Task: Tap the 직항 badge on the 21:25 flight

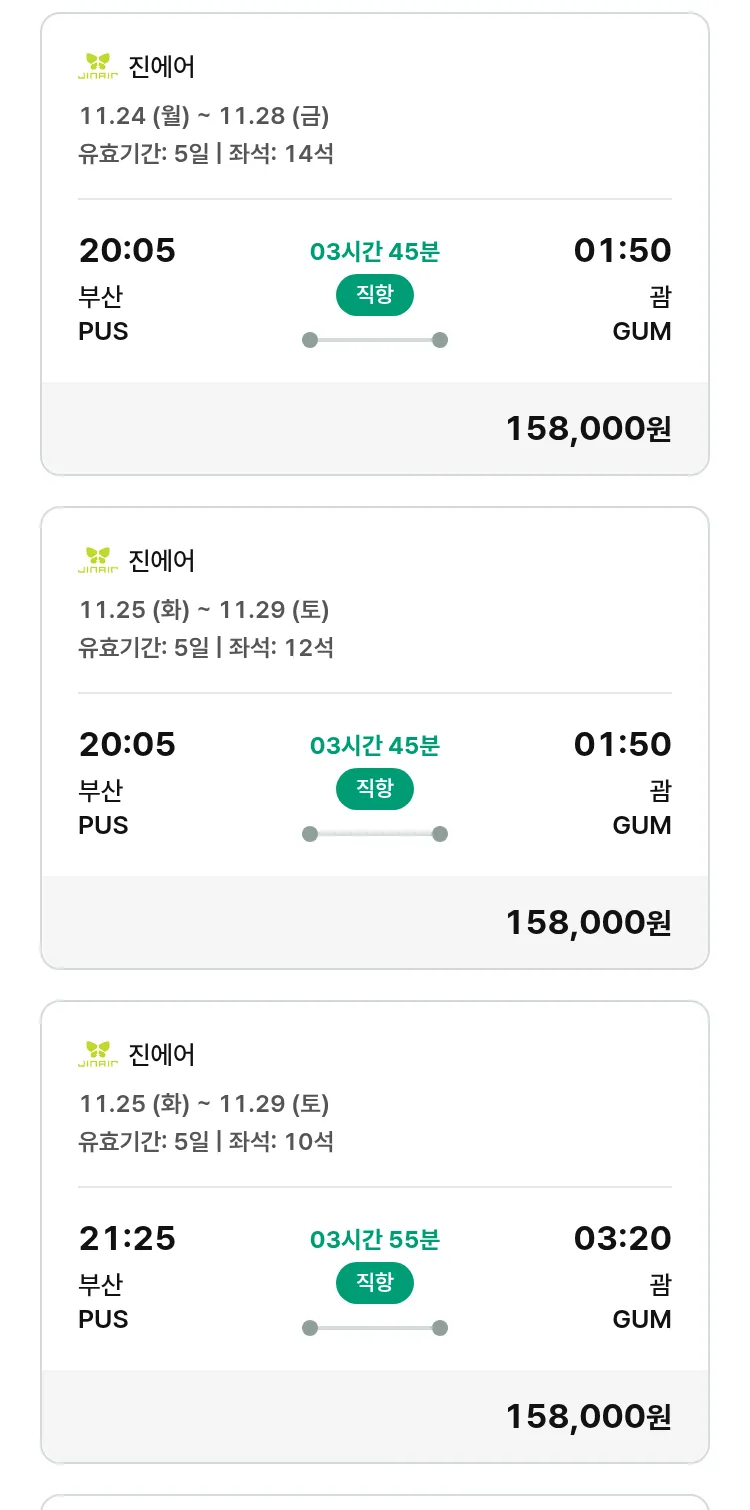Action: (374, 1283)
